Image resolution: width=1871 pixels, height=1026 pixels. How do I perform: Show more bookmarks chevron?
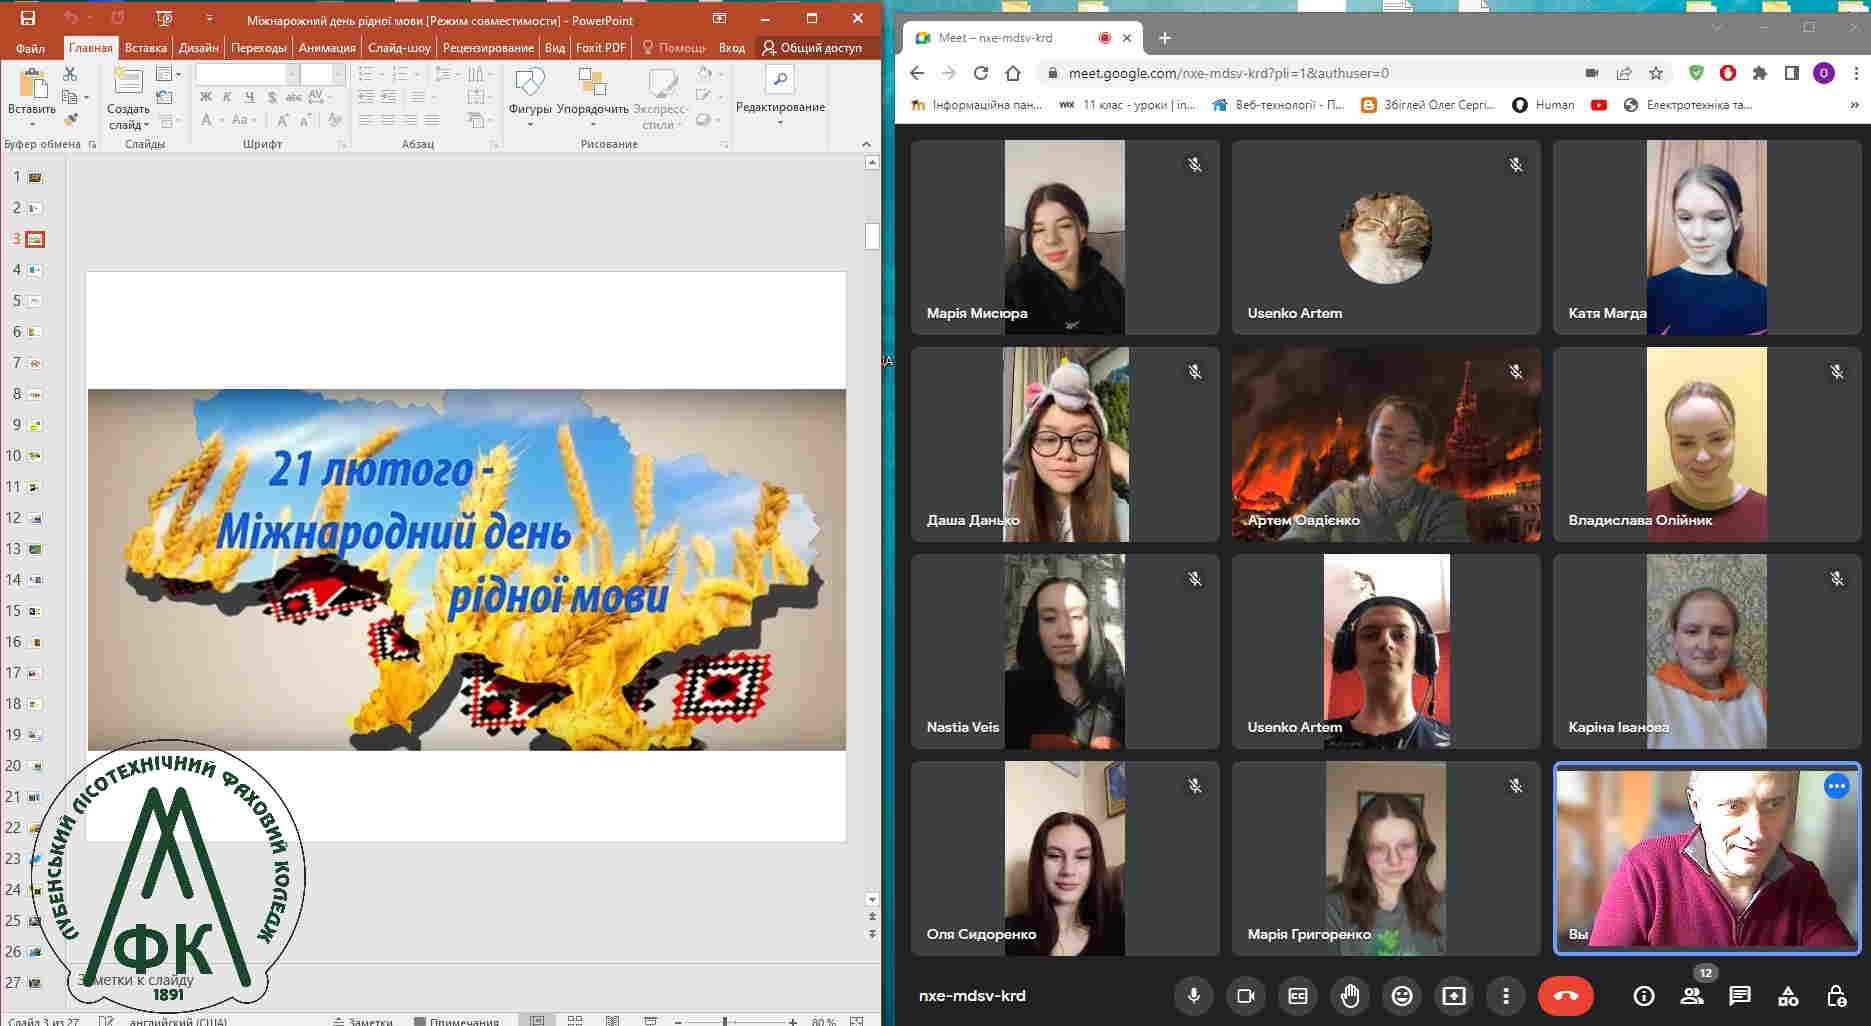pyautogui.click(x=1855, y=105)
